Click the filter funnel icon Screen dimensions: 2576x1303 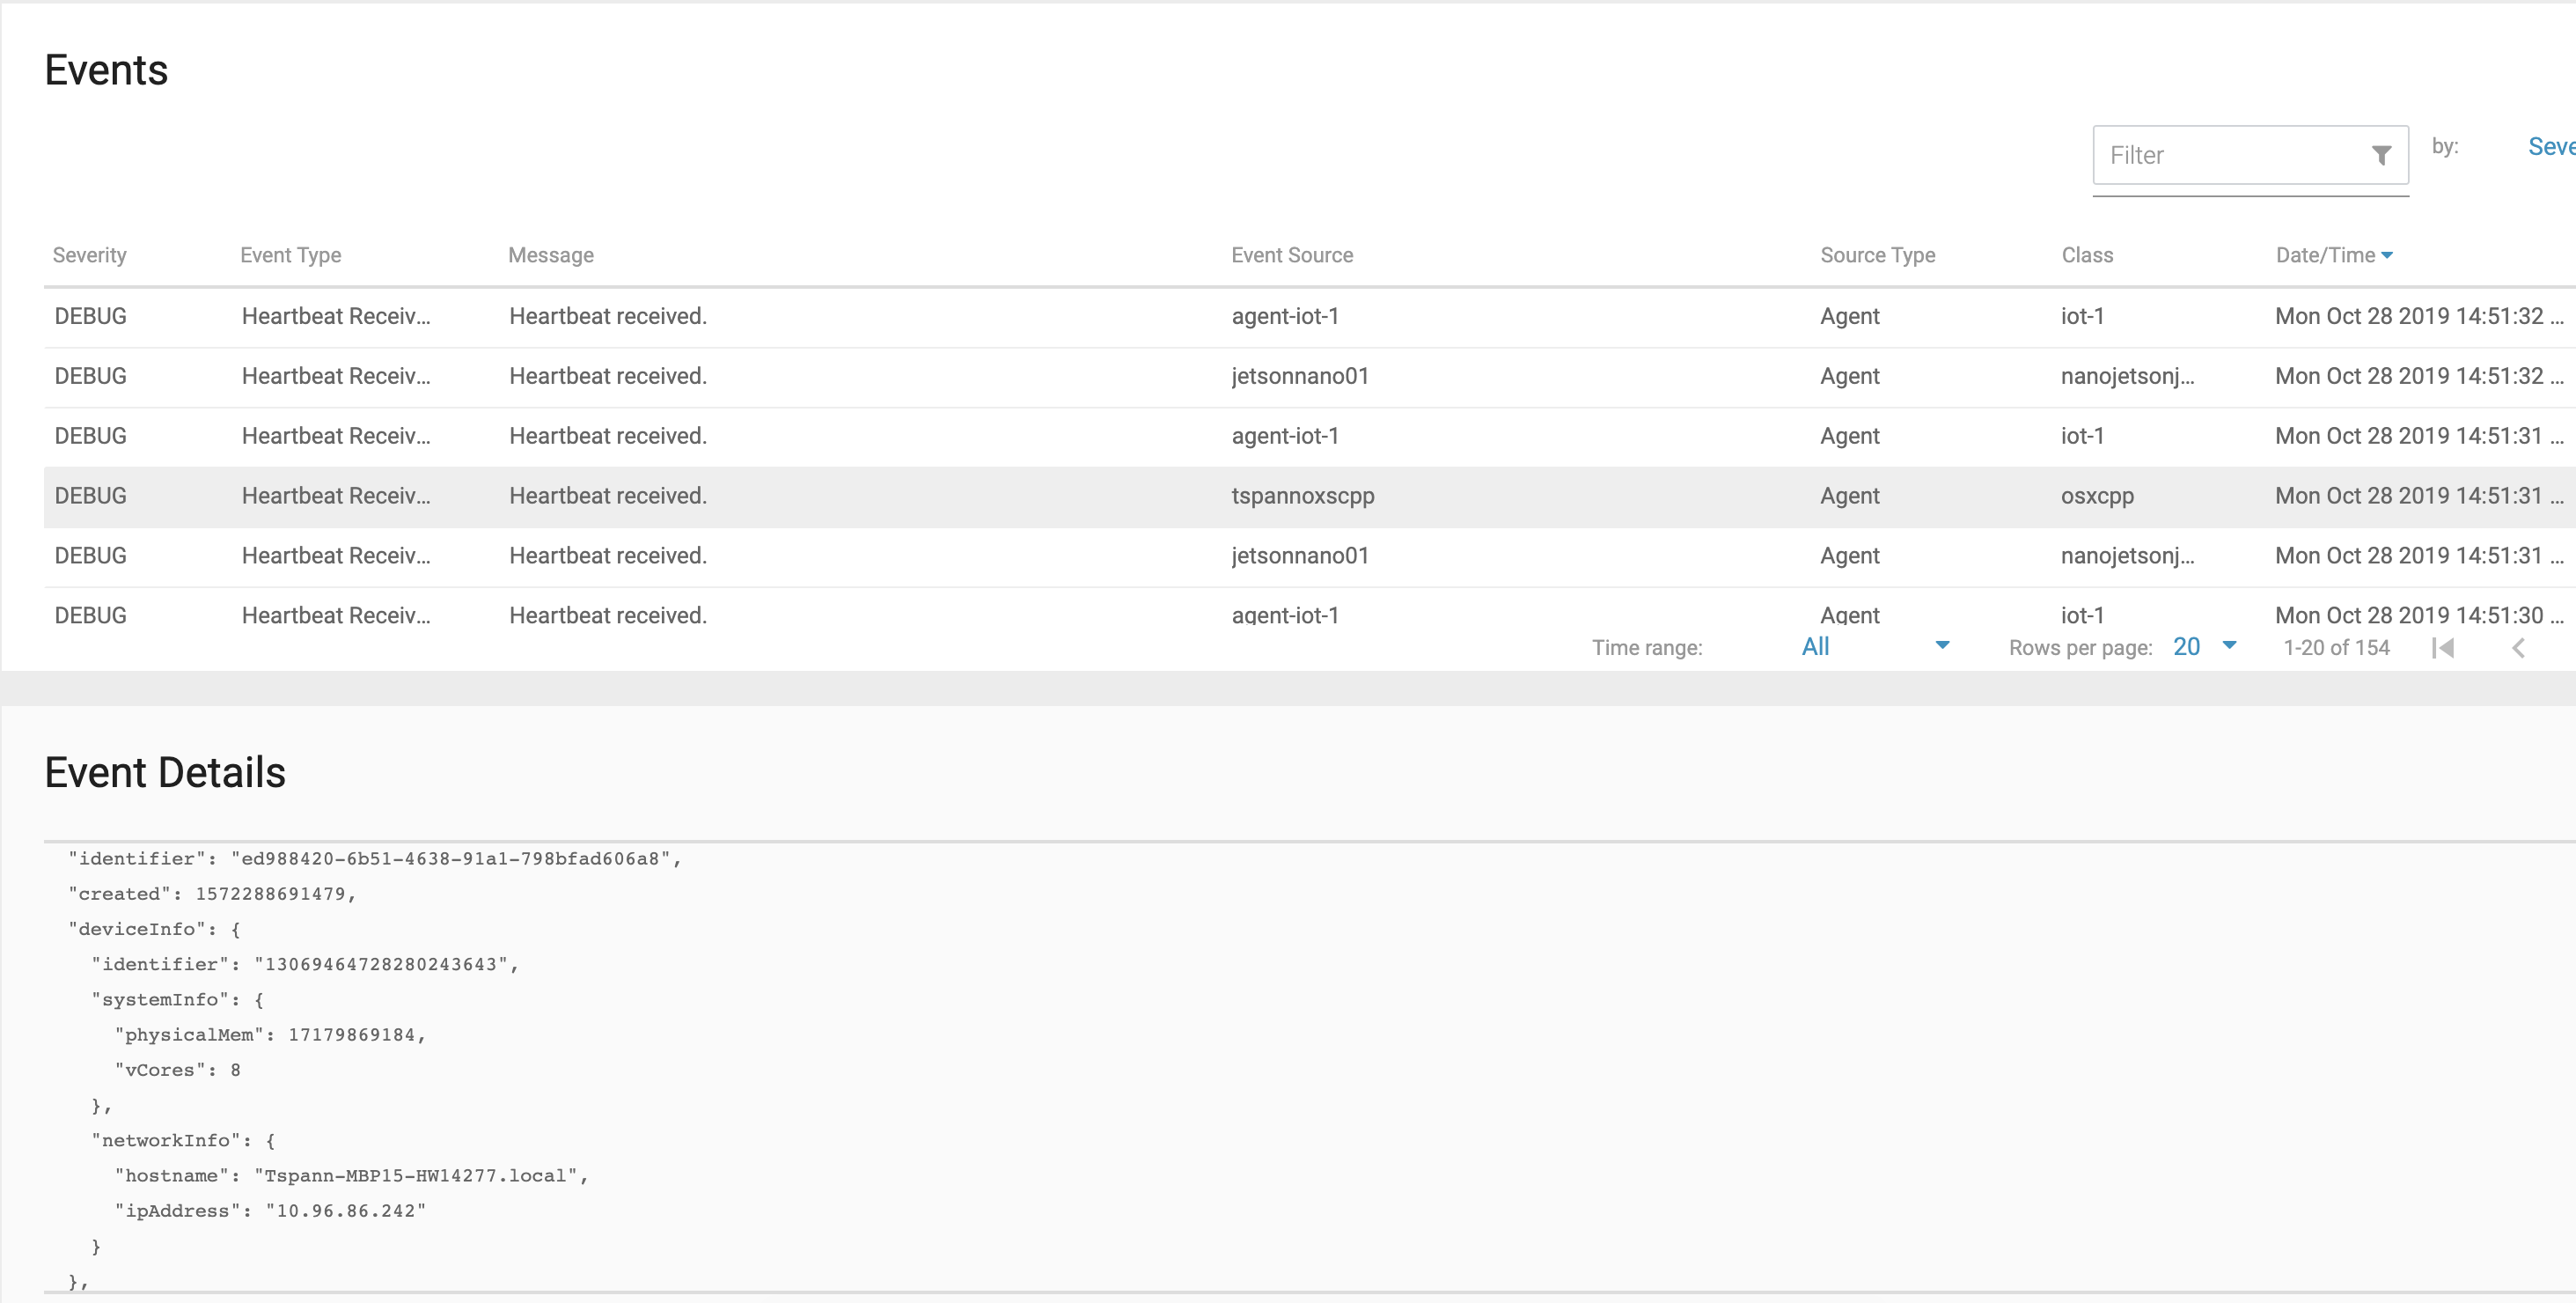(x=2381, y=155)
